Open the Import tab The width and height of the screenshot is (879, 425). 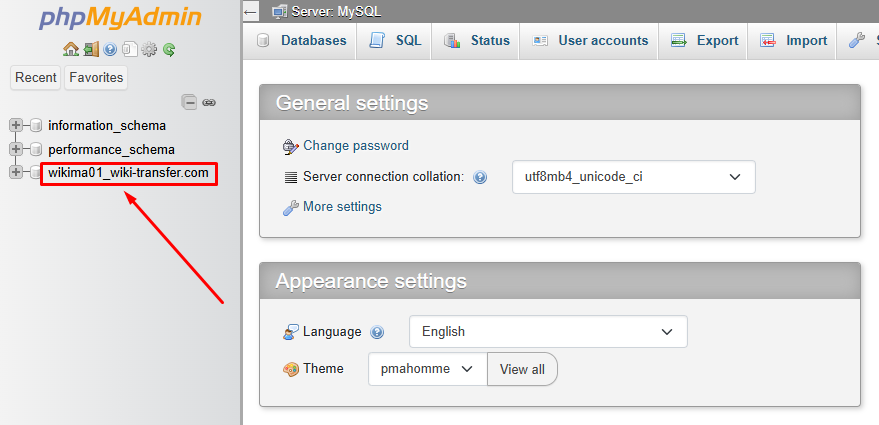click(x=792, y=40)
